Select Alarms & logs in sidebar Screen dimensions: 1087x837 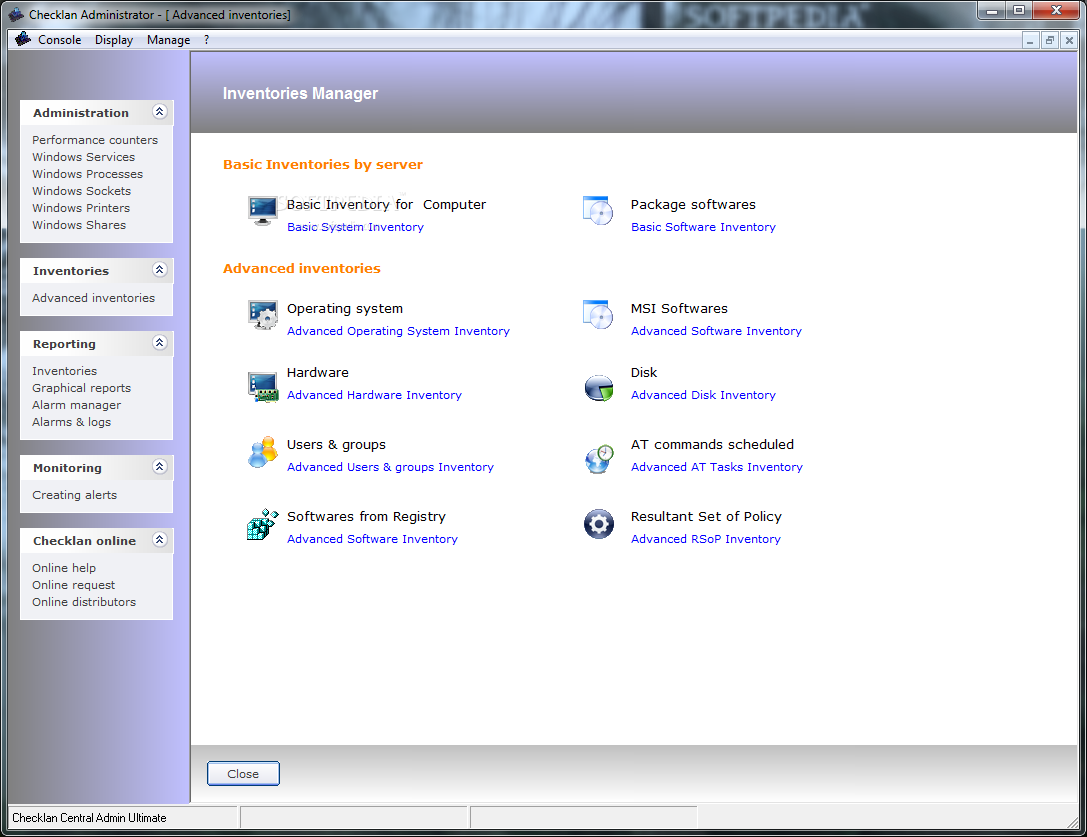point(71,422)
